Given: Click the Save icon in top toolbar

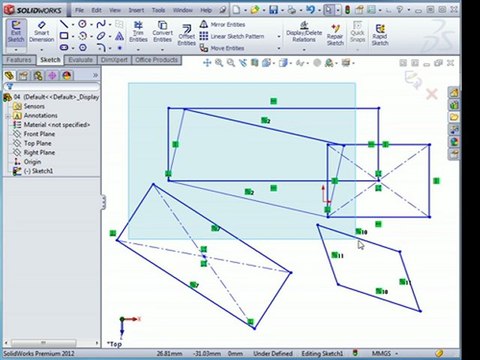Looking at the screenshot, I should click(x=273, y=10).
